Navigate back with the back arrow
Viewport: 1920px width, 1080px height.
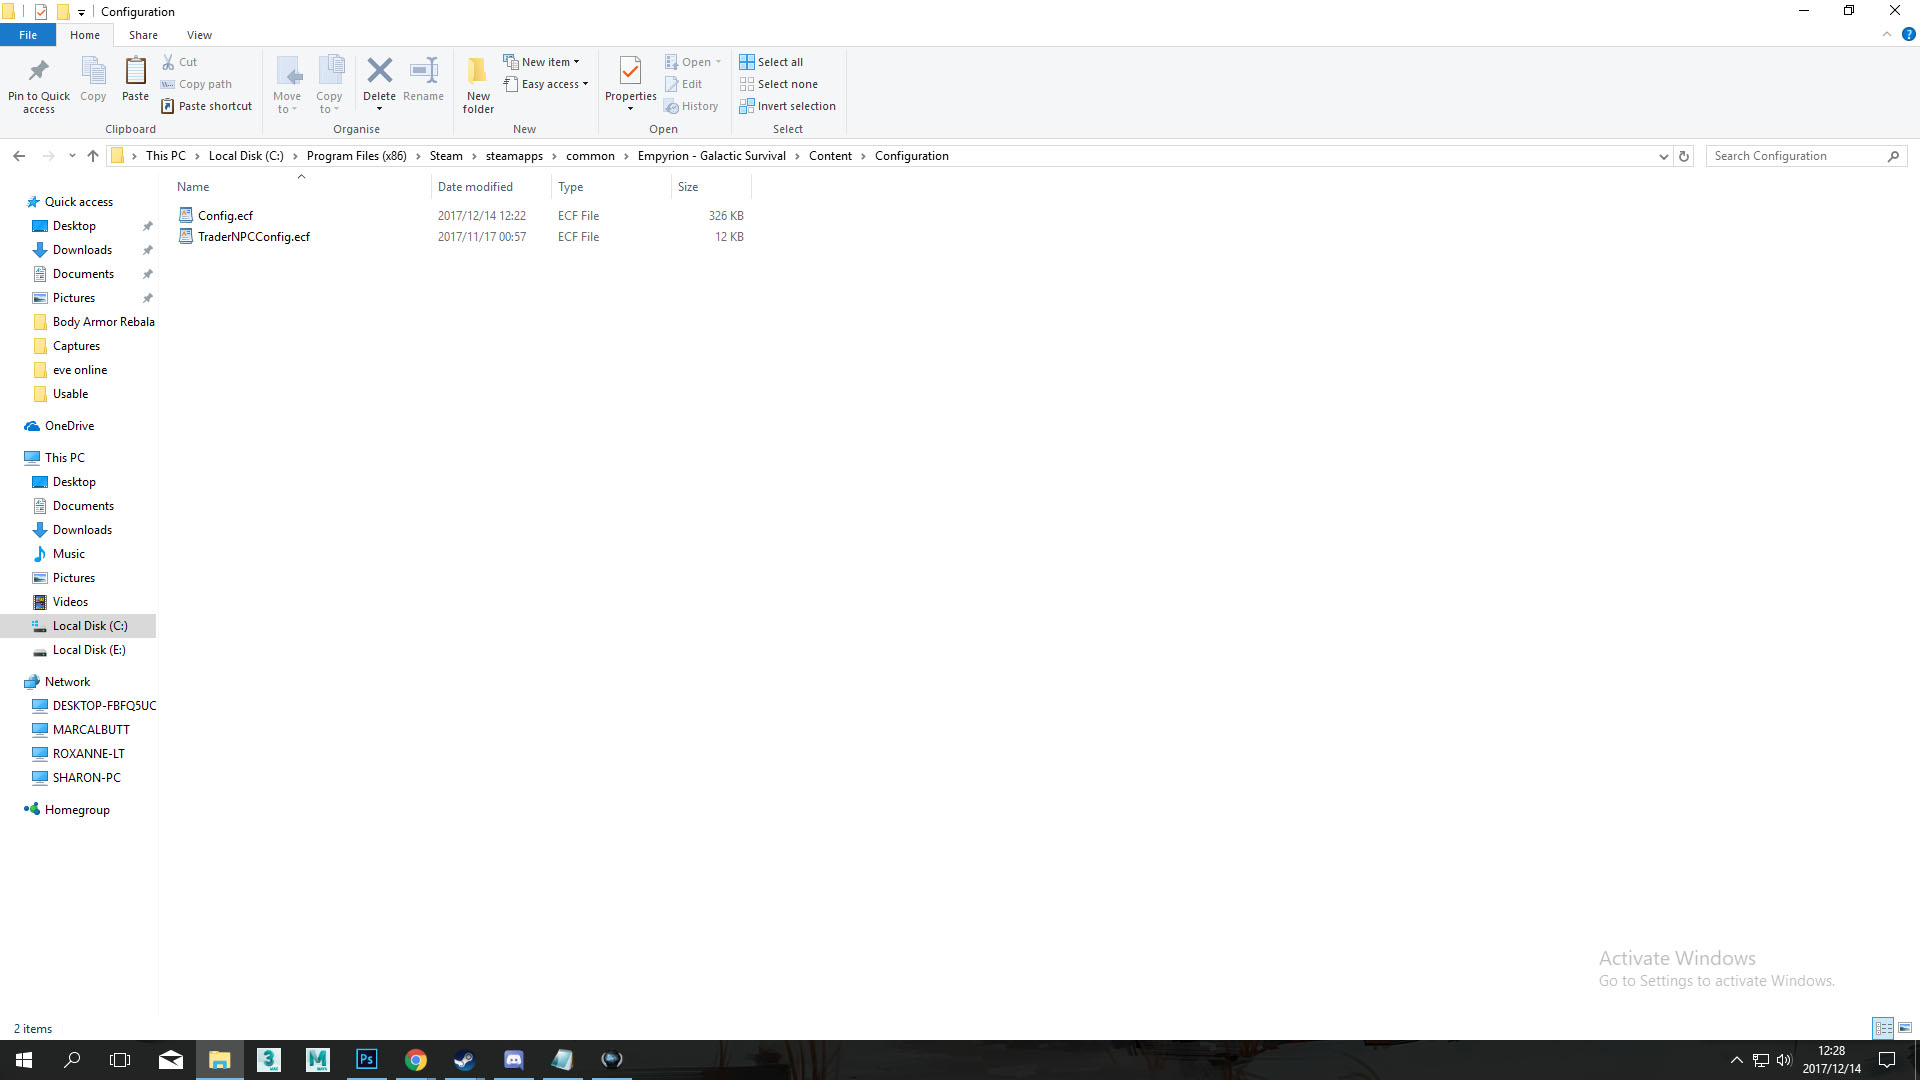pos(19,156)
